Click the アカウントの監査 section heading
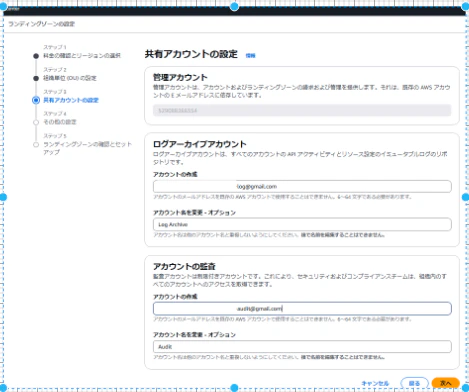Screen dimensions: 469x392 tap(184, 266)
